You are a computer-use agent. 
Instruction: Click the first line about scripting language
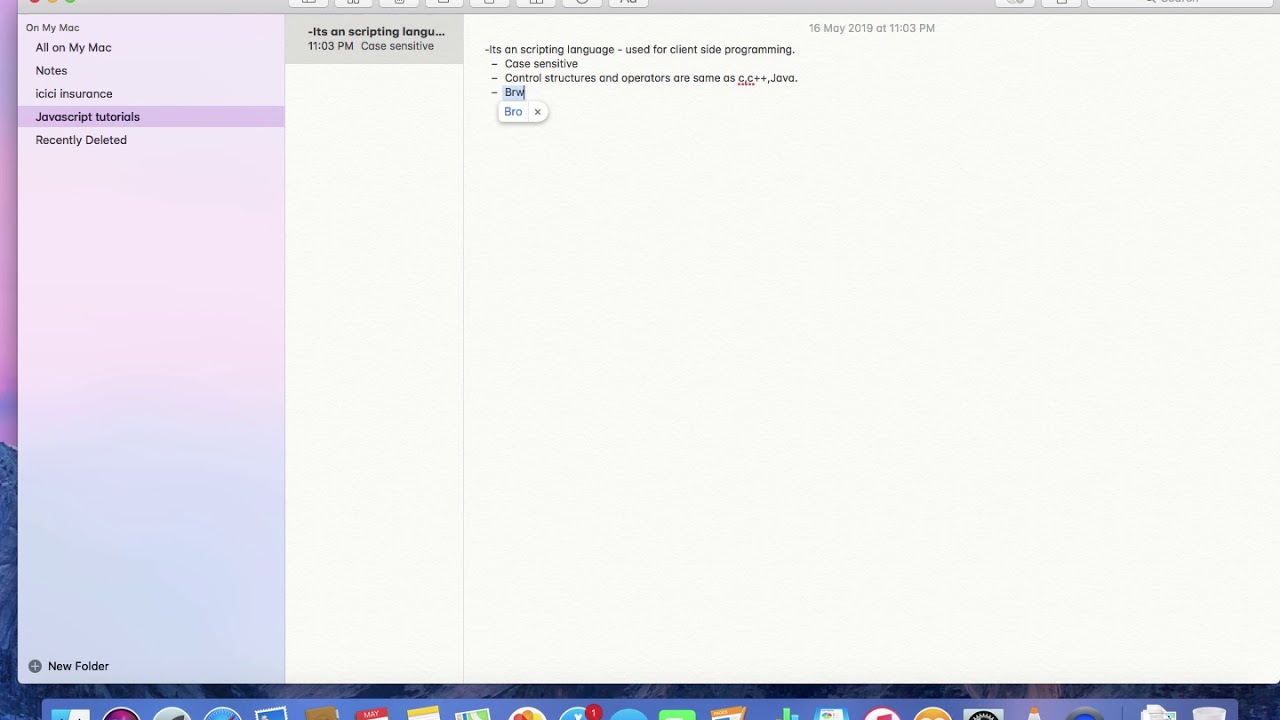[x=640, y=50]
